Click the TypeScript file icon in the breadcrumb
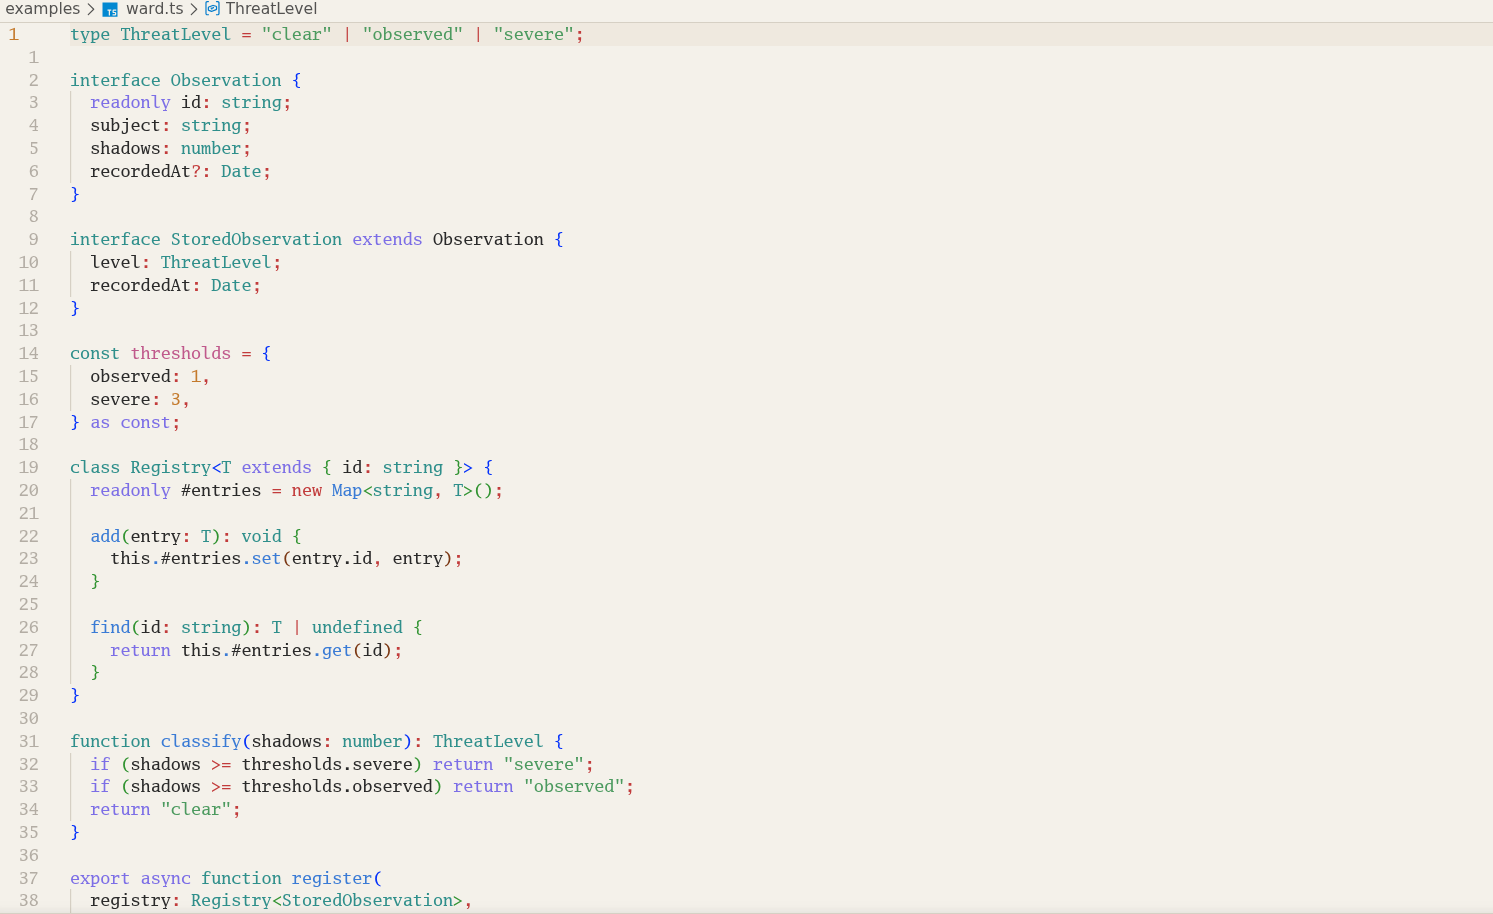This screenshot has height=914, width=1493. 110,9
